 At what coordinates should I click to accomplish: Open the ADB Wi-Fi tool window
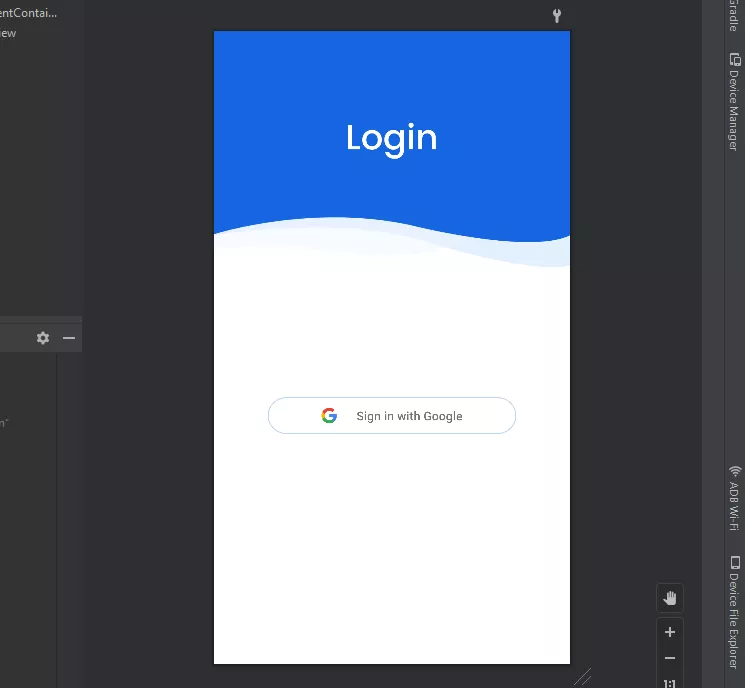[x=735, y=498]
